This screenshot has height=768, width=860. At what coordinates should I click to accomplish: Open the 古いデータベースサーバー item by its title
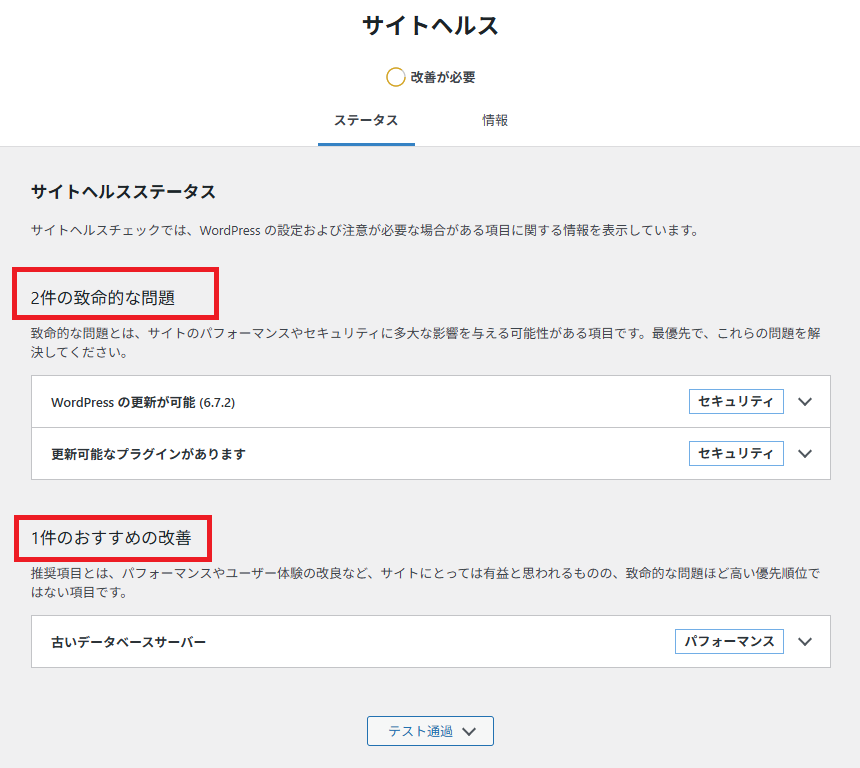(x=128, y=642)
